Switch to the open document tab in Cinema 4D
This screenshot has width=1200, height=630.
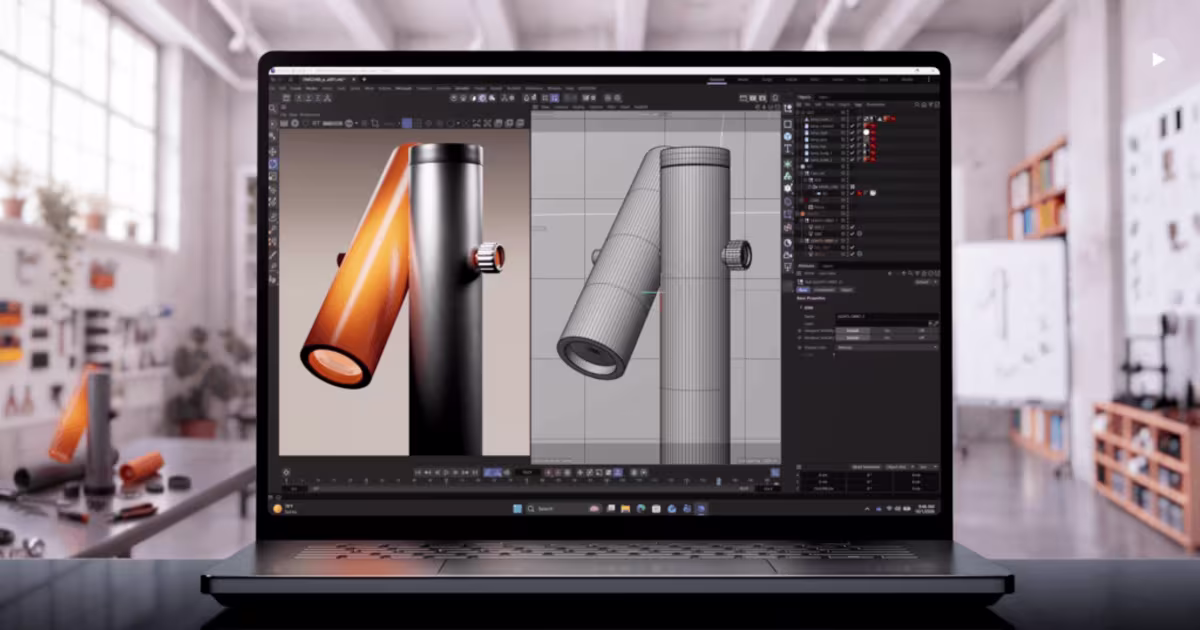[323, 79]
